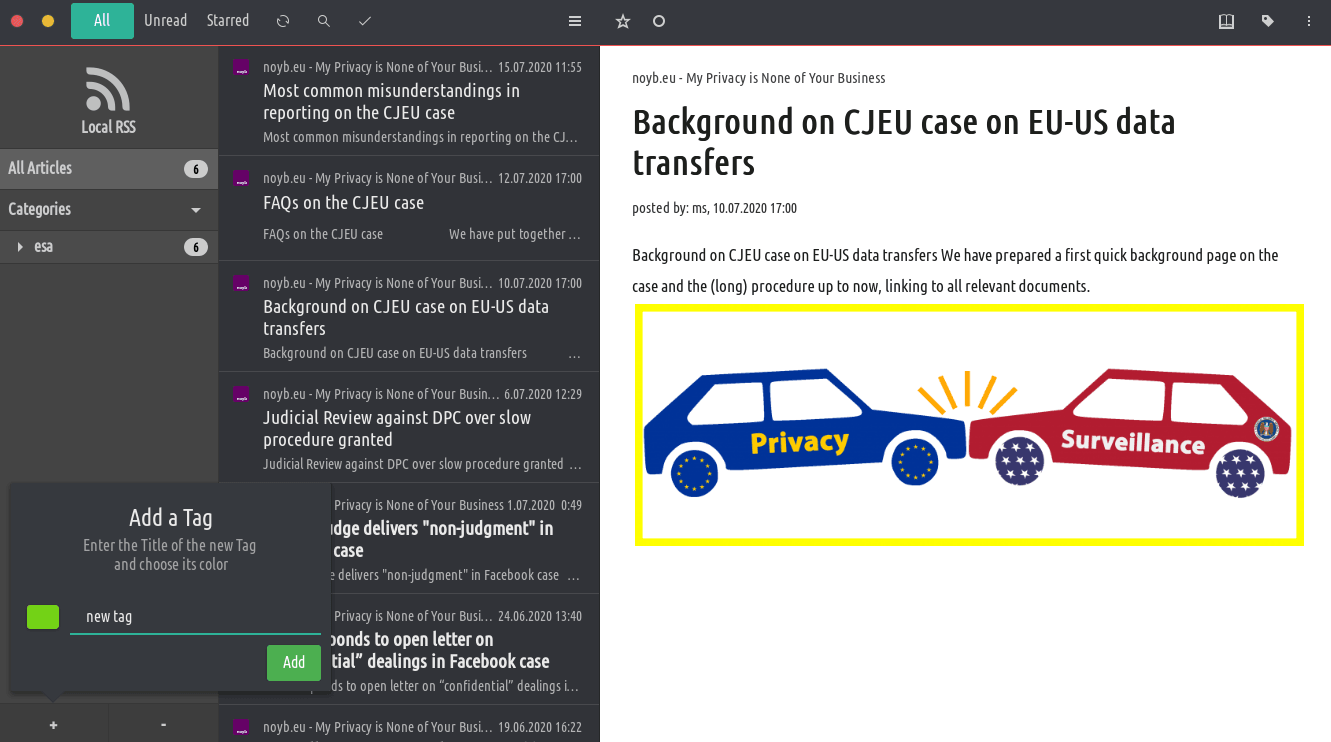Image resolution: width=1331 pixels, height=742 pixels.
Task: Open the article search icon
Action: pyautogui.click(x=323, y=21)
